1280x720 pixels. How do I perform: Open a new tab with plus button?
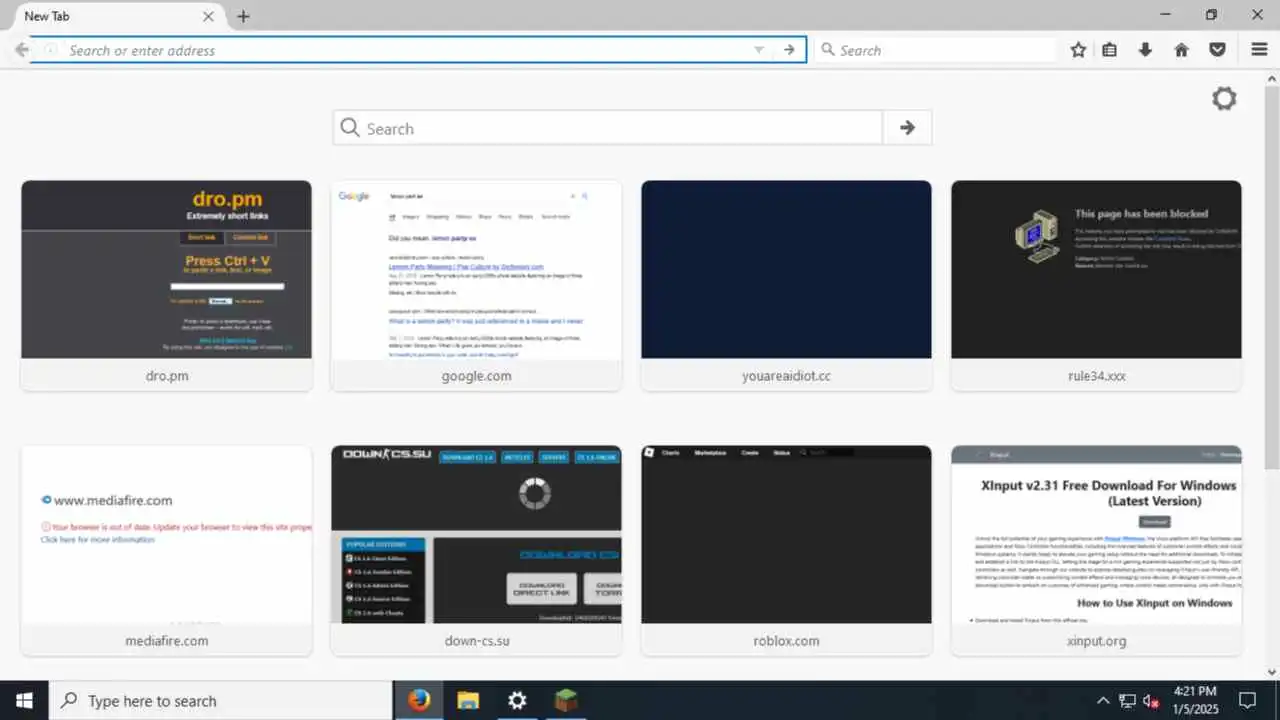(x=243, y=16)
